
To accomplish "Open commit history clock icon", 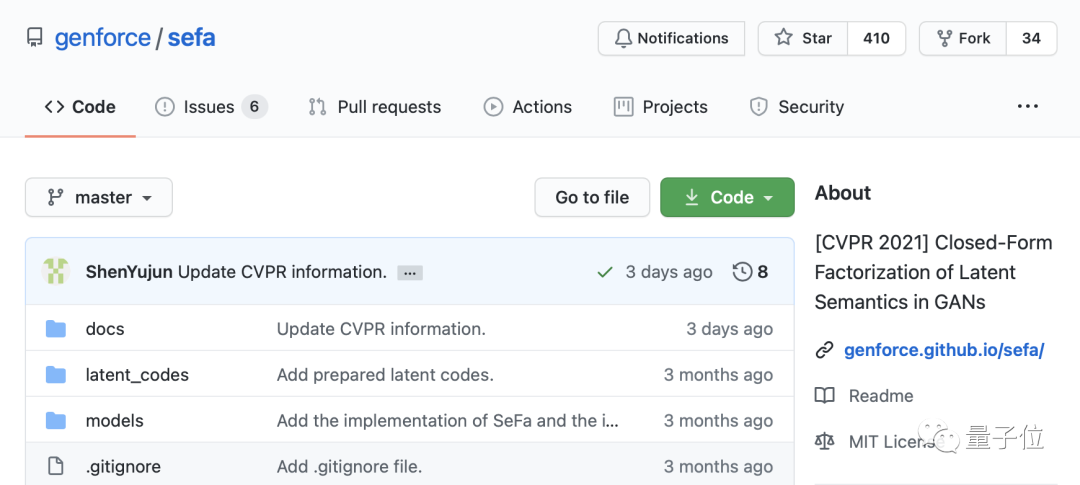I will (742, 272).
